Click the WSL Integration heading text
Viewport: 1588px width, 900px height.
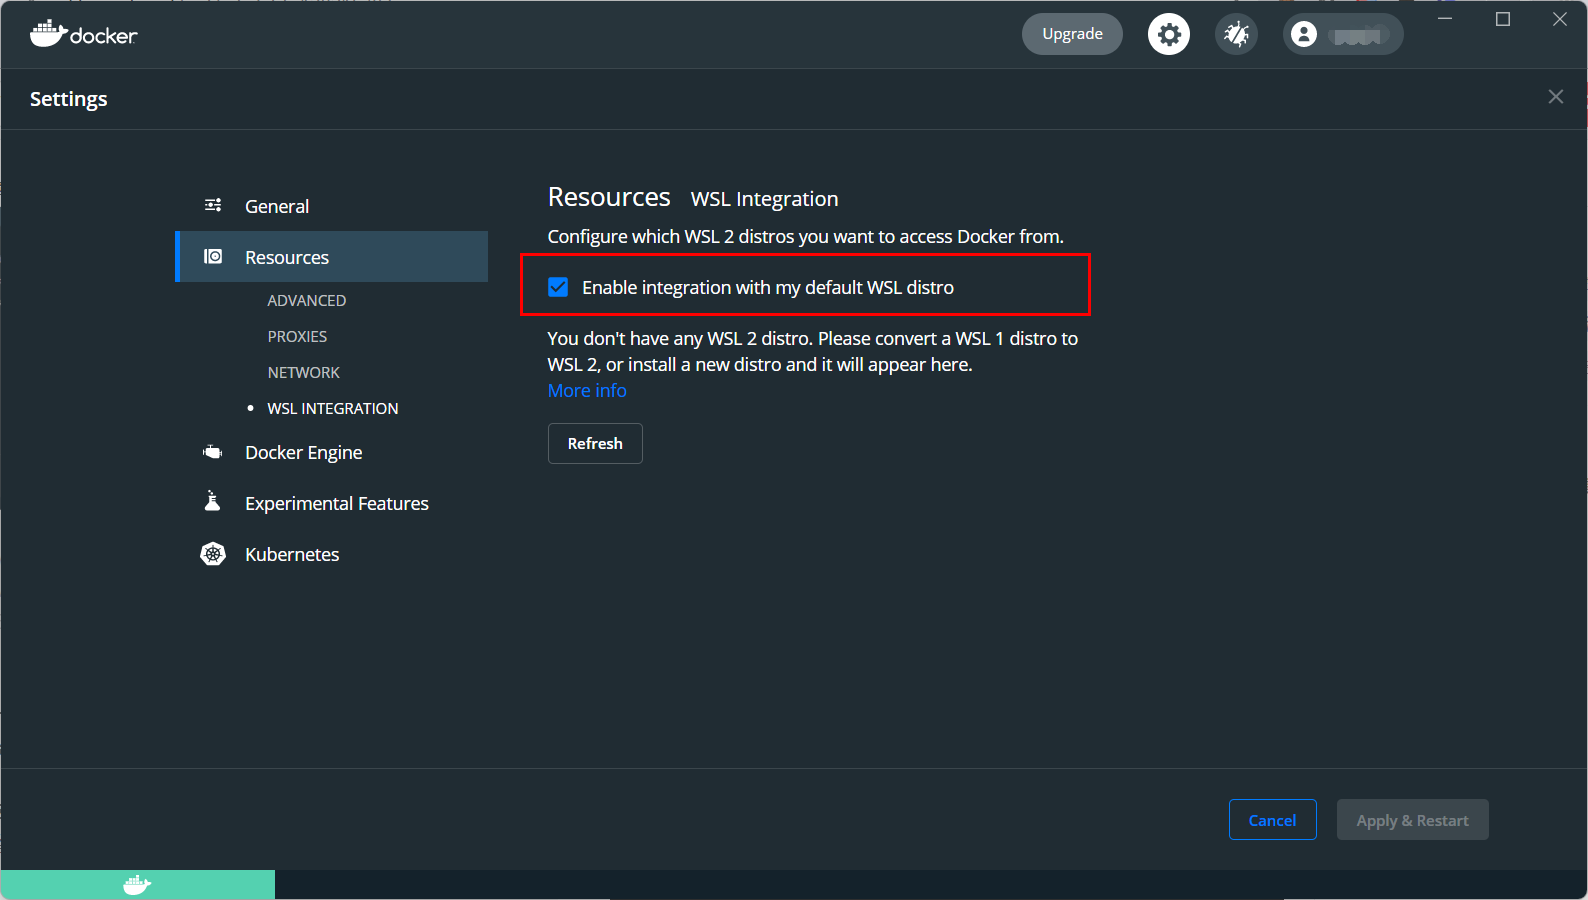point(765,199)
